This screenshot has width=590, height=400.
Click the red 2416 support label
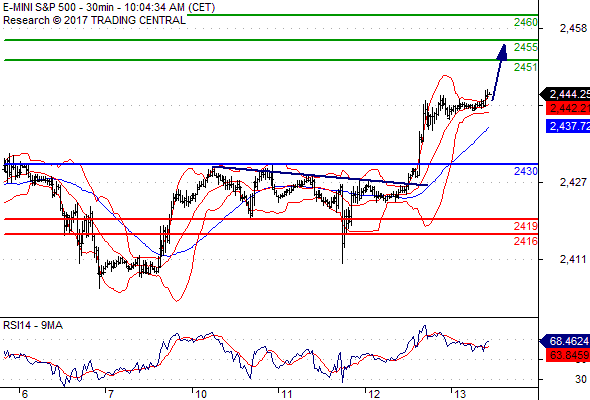pos(526,241)
